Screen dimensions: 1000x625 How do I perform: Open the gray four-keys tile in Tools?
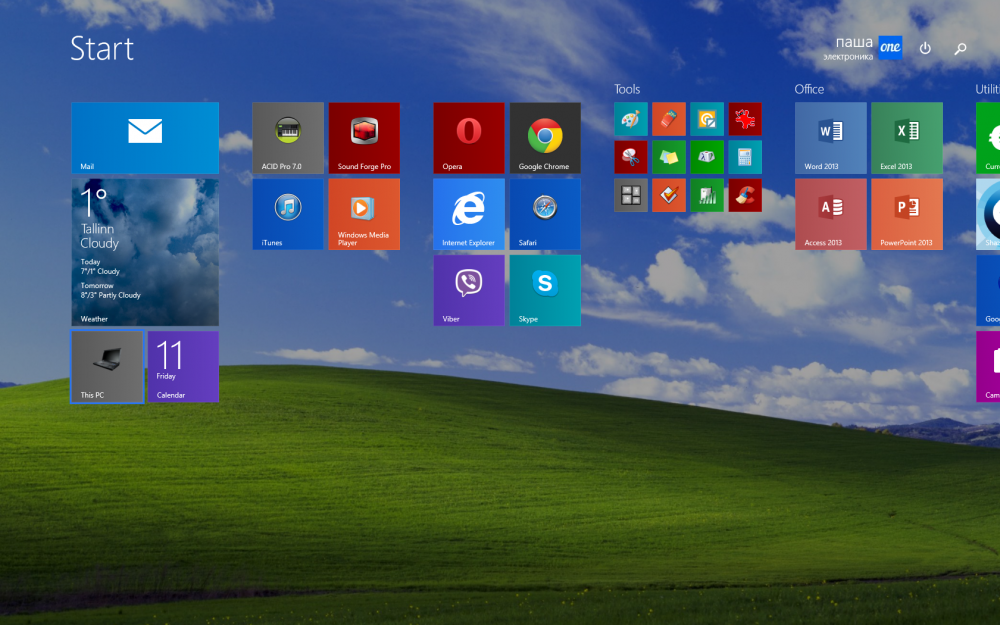tap(631, 195)
